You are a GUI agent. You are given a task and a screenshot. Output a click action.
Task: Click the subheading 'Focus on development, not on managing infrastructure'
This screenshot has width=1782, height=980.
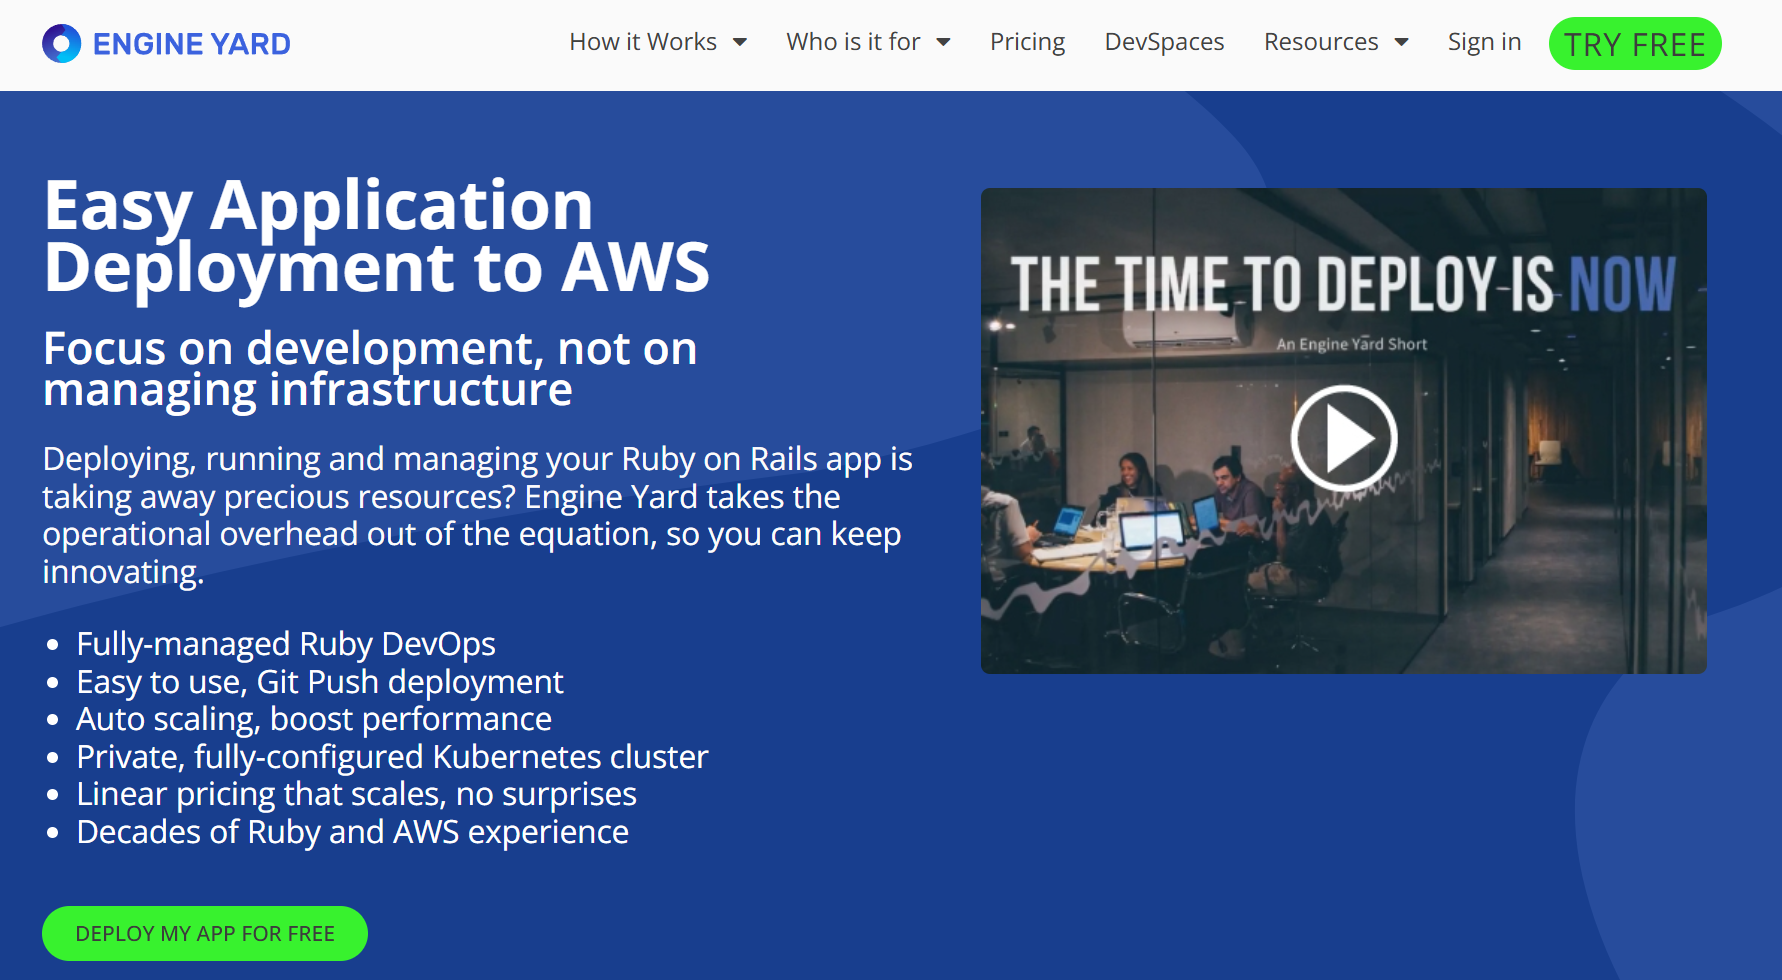370,369
